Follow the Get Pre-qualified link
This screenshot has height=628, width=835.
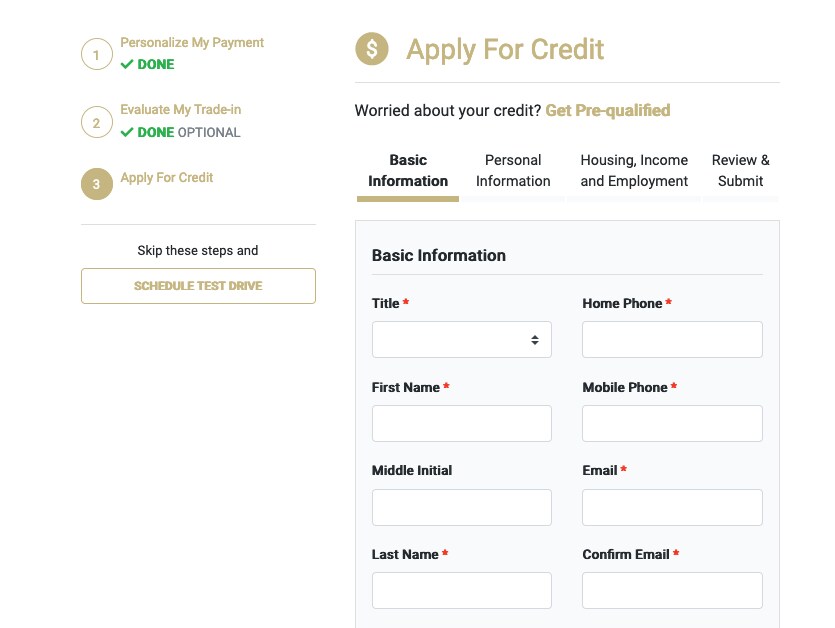click(608, 110)
